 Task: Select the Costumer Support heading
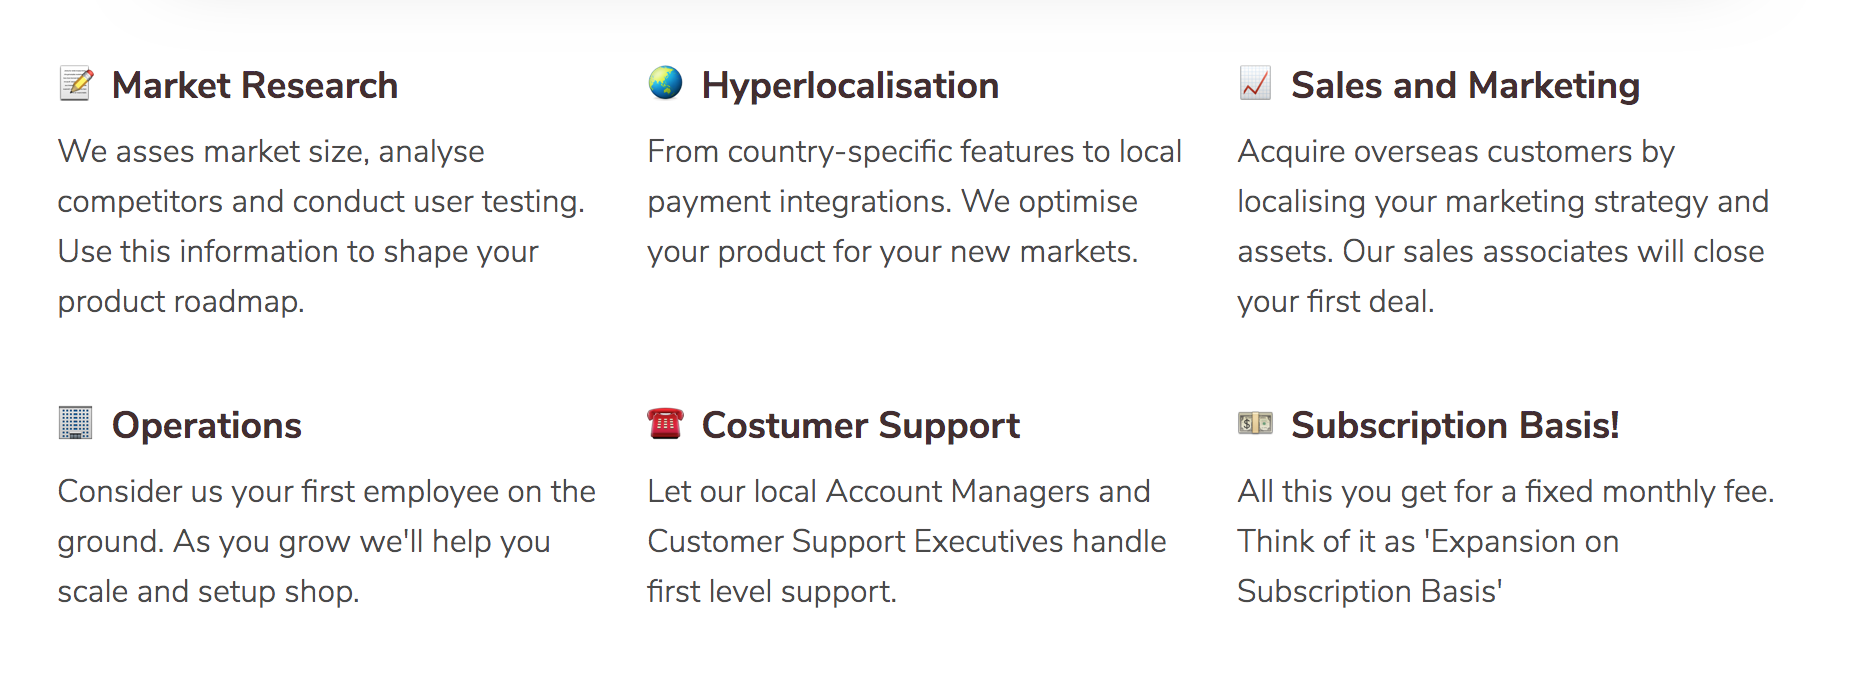point(860,426)
